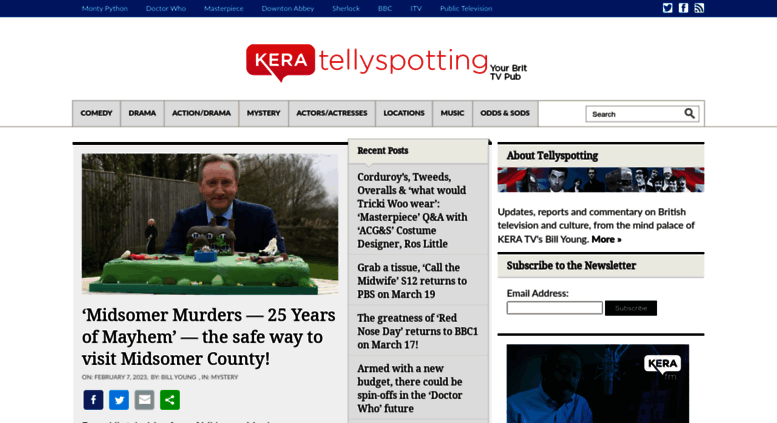Click the Email Address input field
This screenshot has height=423, width=777.
[x=555, y=308]
